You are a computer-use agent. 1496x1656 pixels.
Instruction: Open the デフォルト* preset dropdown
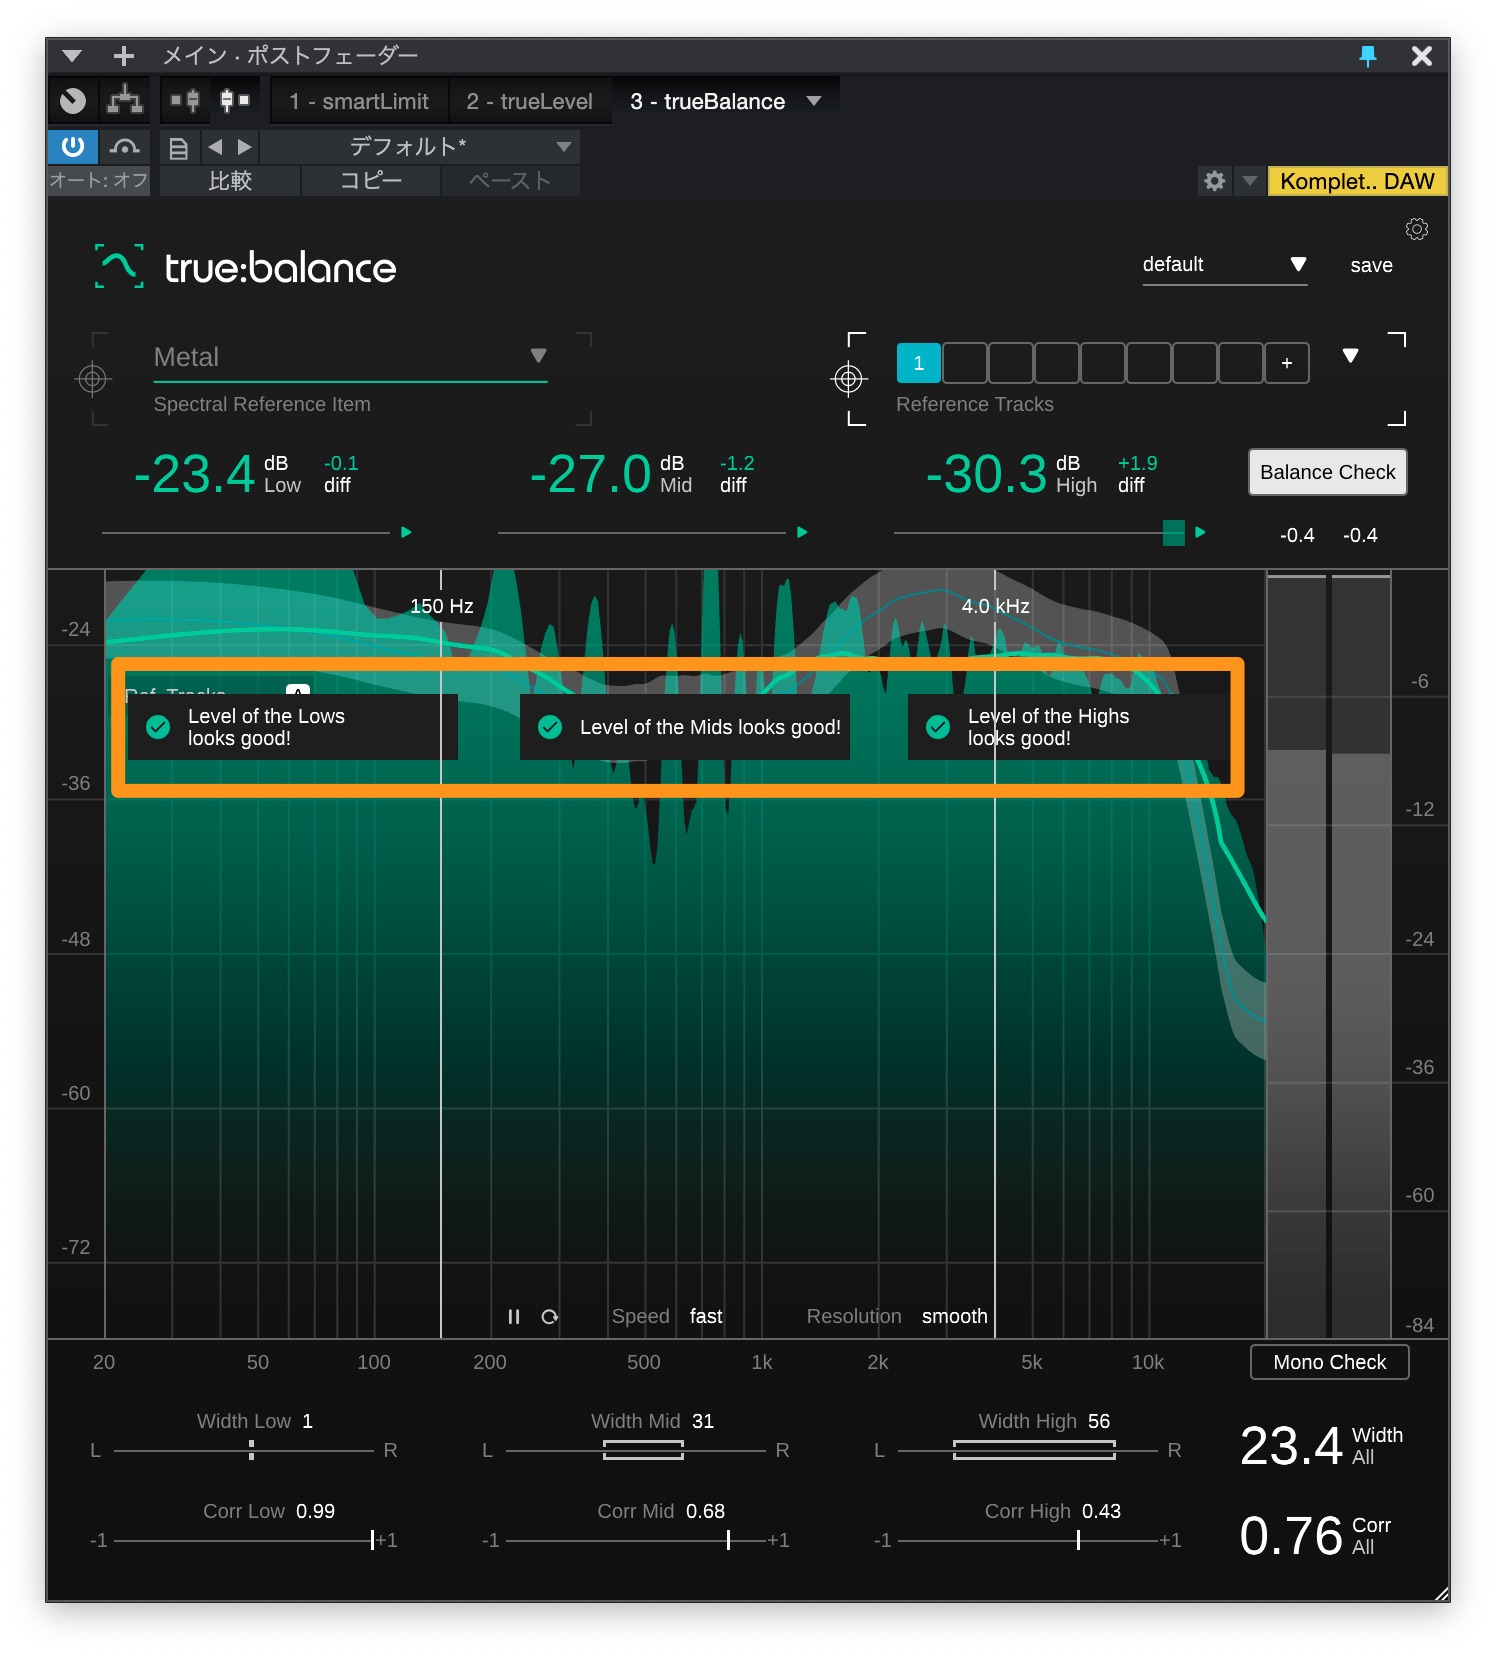(563, 147)
